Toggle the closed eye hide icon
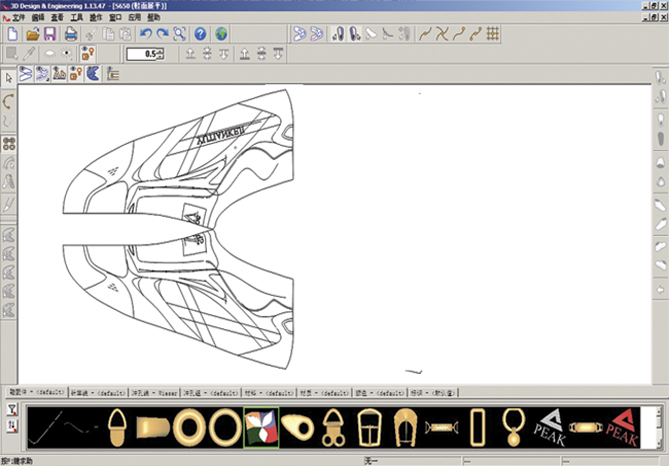The image size is (669, 466). pos(49,54)
